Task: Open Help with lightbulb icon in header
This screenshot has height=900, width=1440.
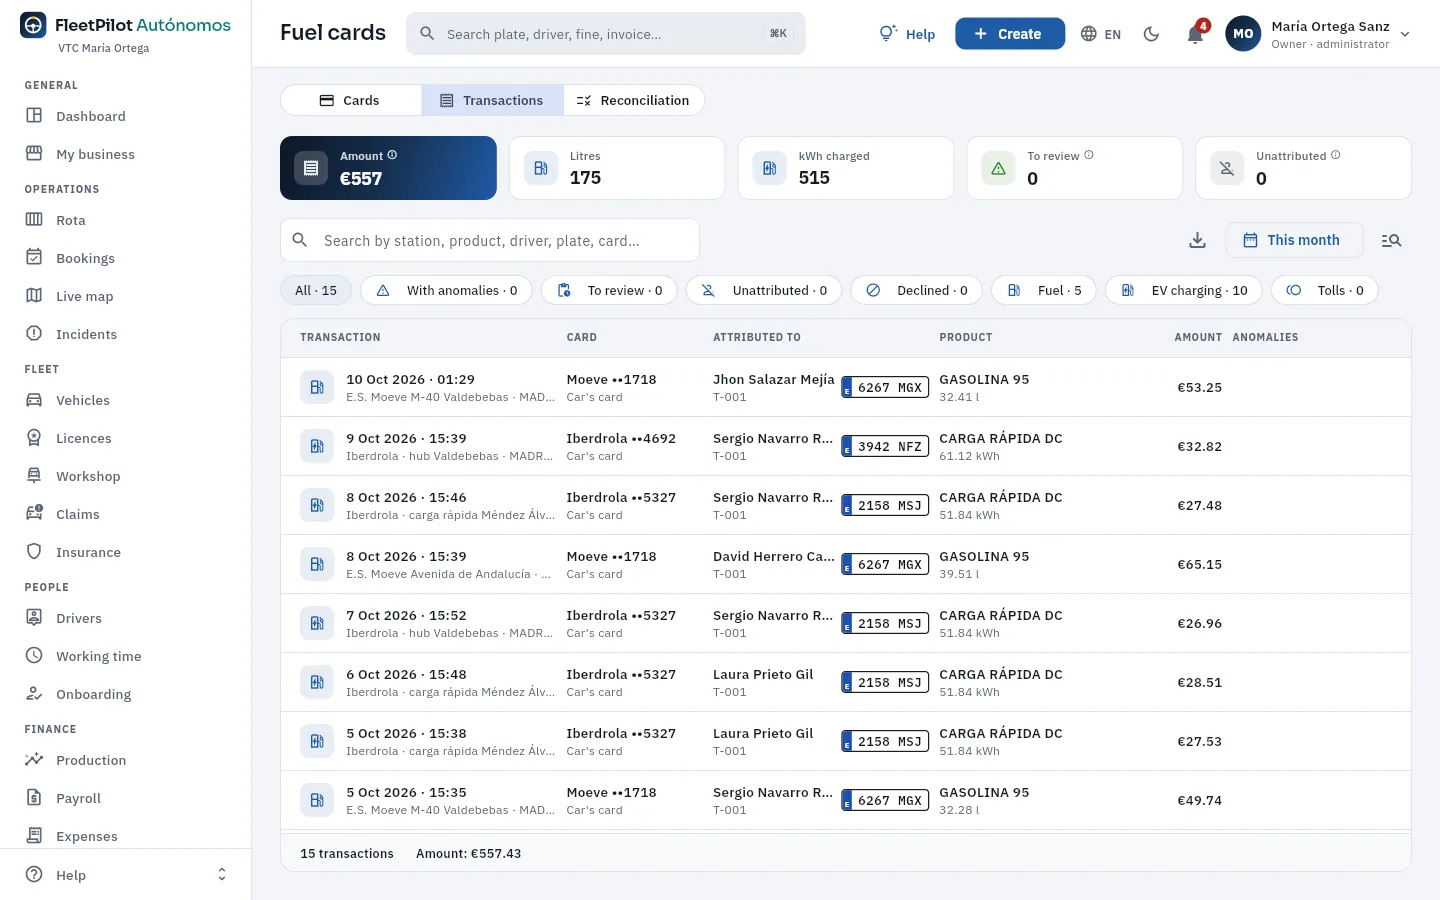Action: (x=907, y=34)
